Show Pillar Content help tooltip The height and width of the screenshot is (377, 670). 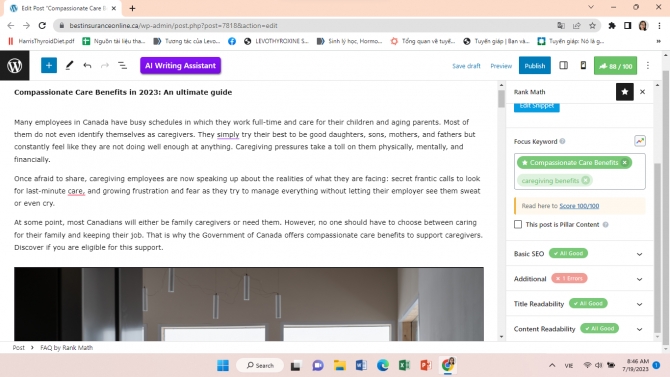pyautogui.click(x=605, y=224)
